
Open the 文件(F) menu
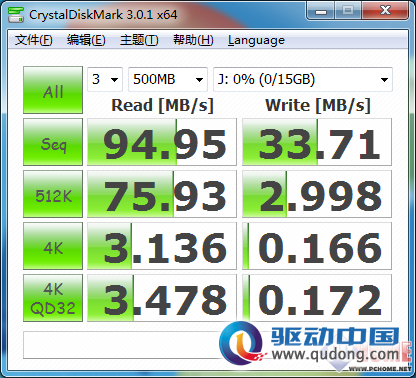(x=34, y=40)
